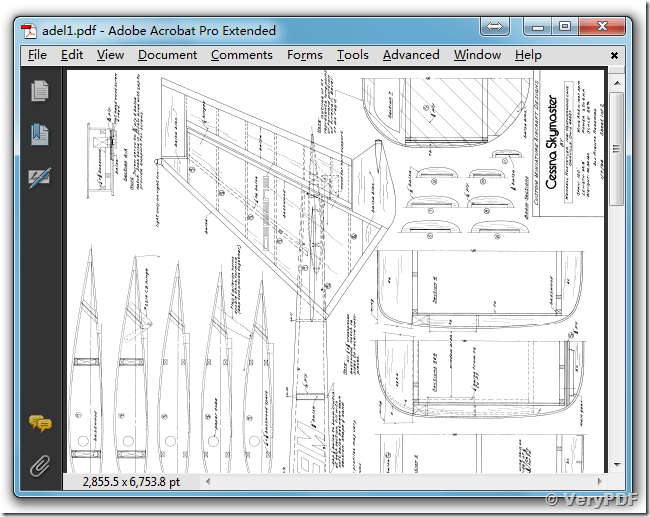Open the Advanced menu
The height and width of the screenshot is (517, 650).
point(411,55)
